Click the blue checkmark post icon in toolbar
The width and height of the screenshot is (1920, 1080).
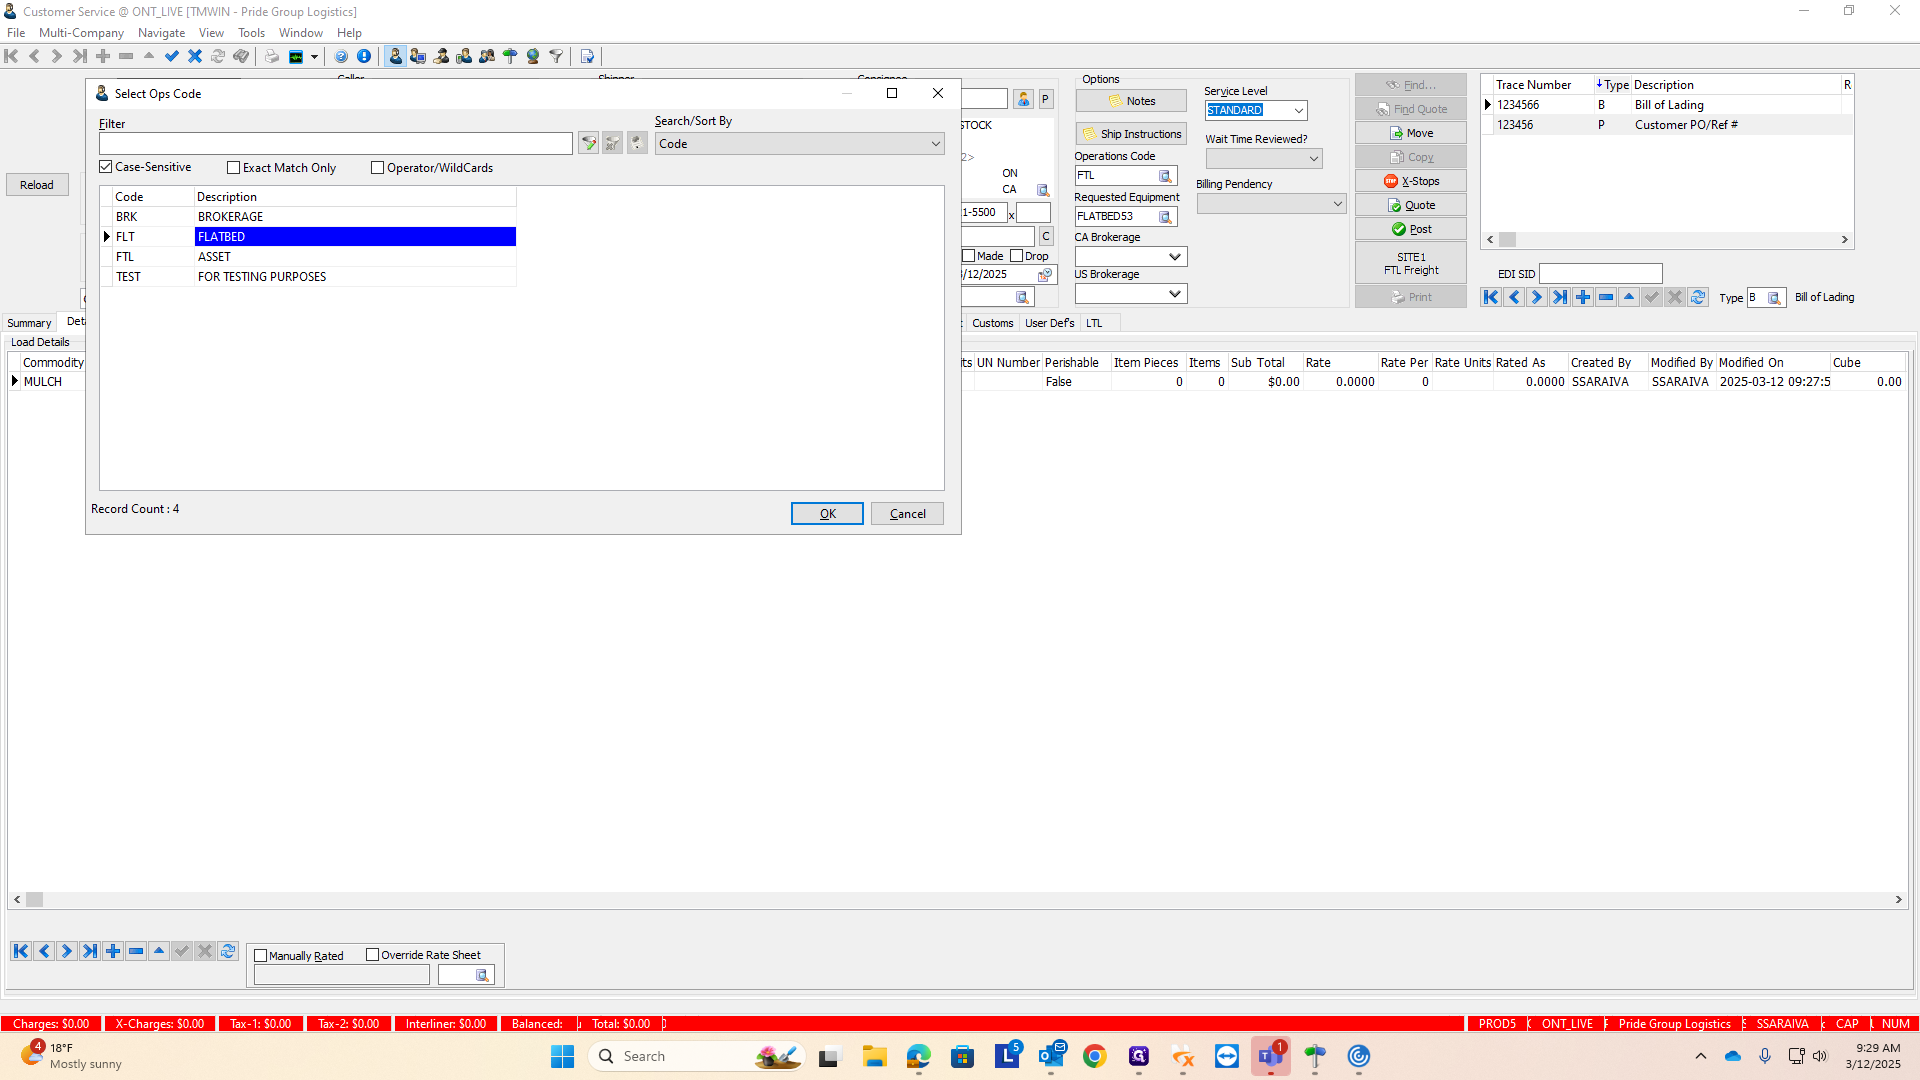[172, 56]
